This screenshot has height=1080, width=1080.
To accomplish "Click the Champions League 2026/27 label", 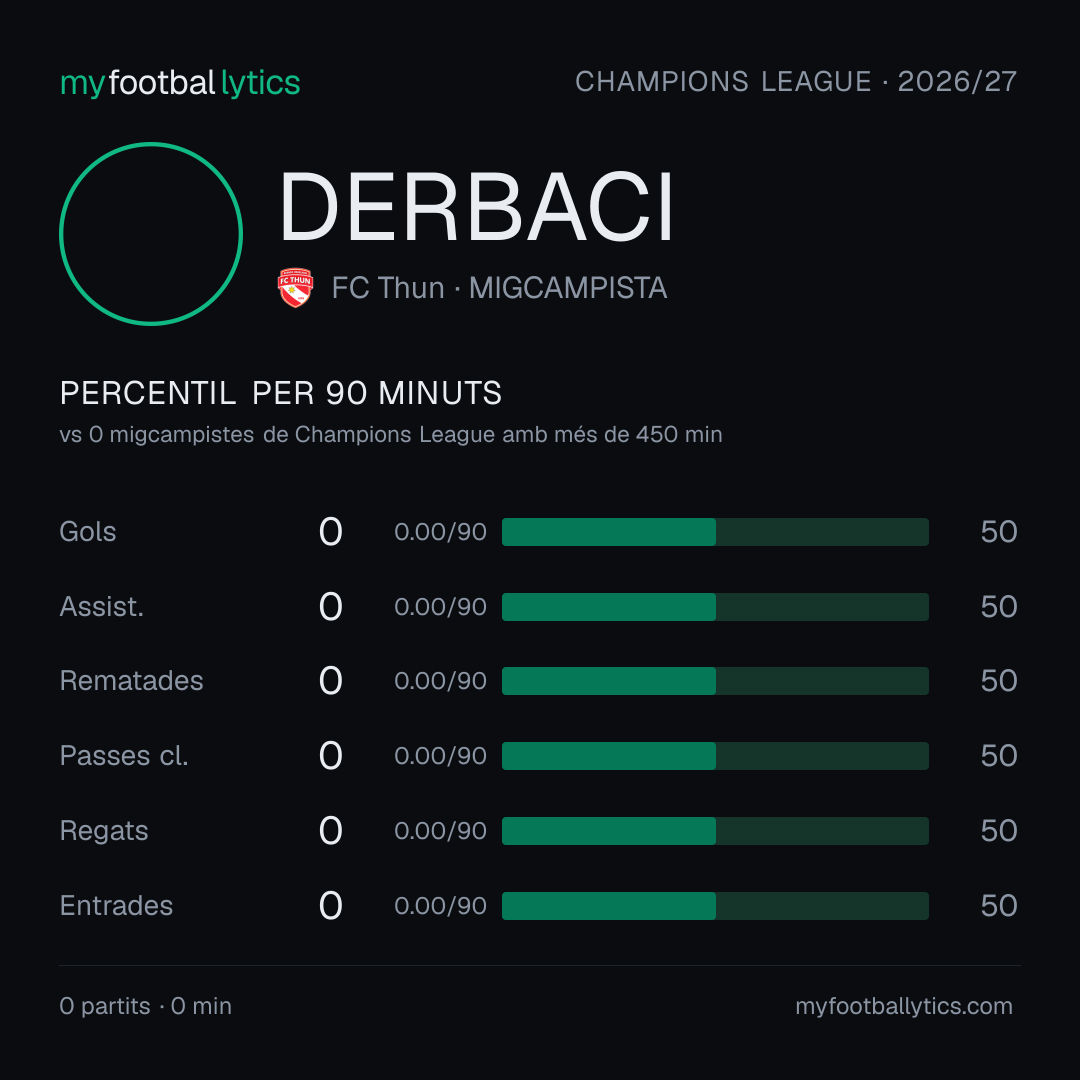I will [796, 81].
